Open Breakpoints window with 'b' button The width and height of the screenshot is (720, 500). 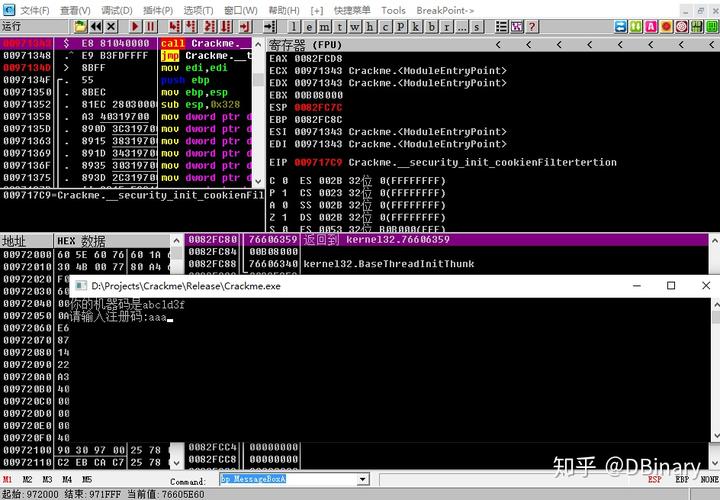coord(431,27)
